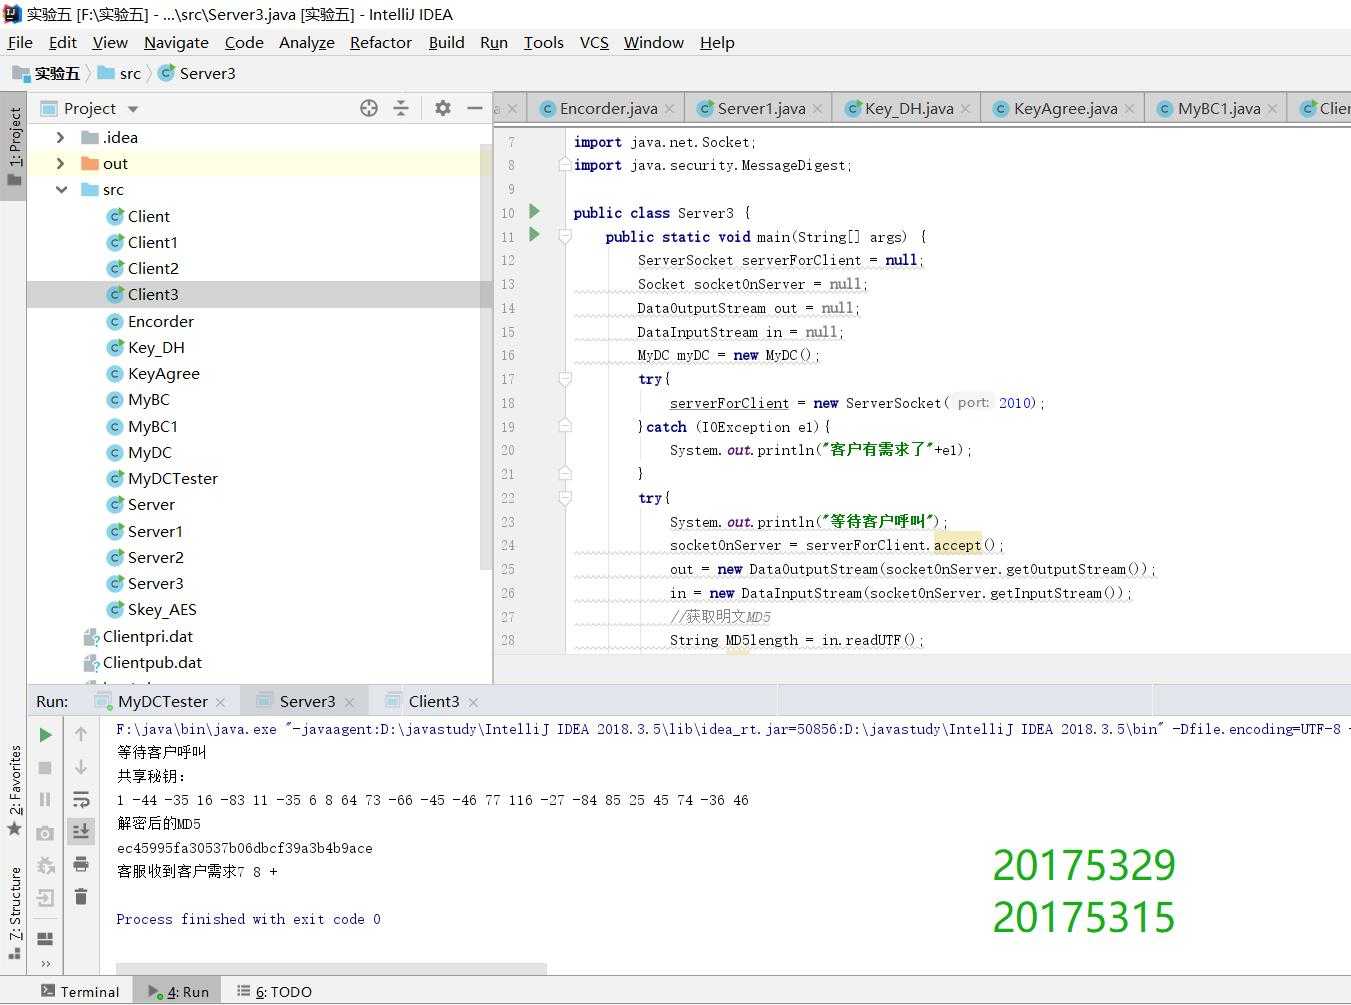Viewport: 1351px width, 1005px height.
Task: Click the Print console output icon
Action: click(x=81, y=864)
